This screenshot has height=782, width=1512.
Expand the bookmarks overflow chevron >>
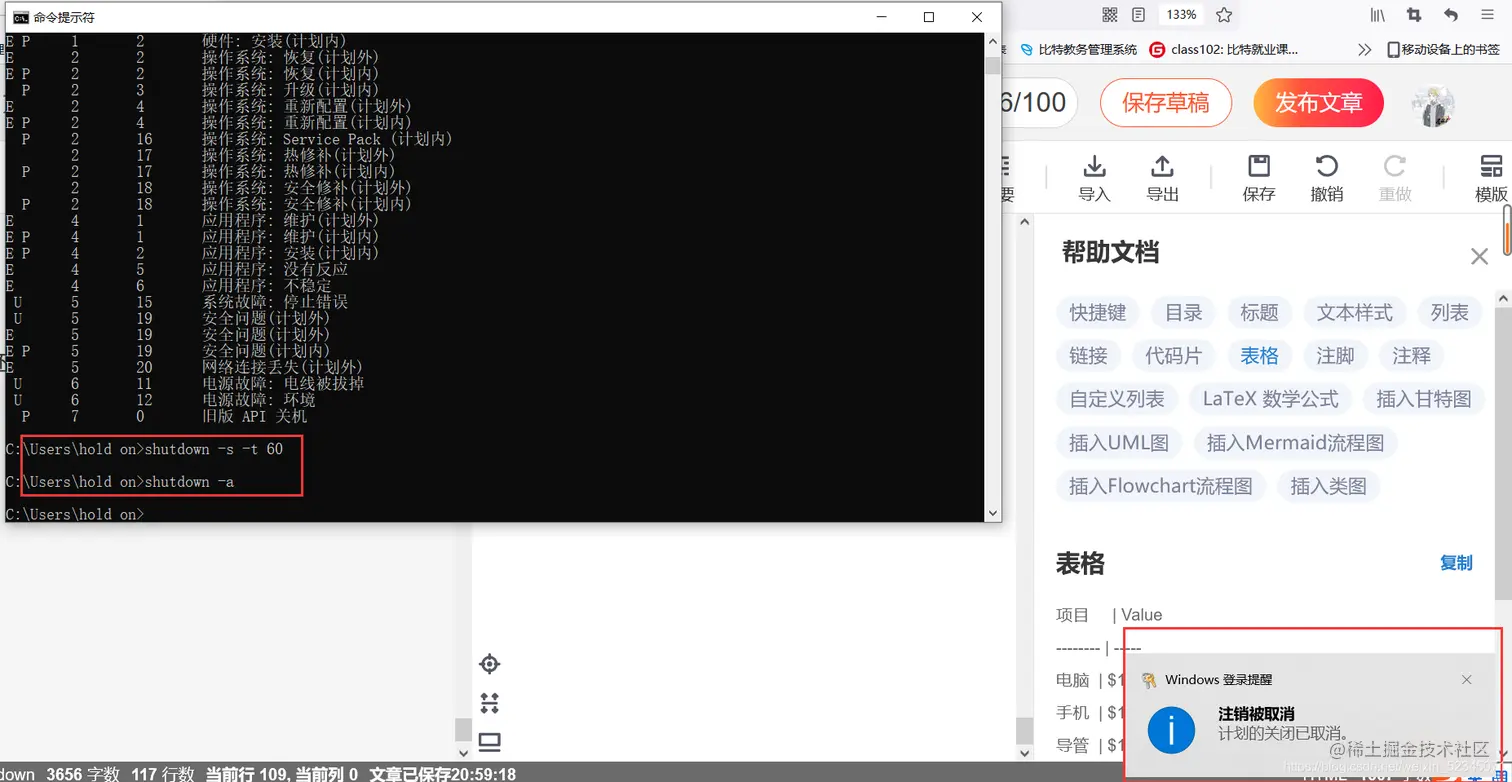(x=1363, y=47)
